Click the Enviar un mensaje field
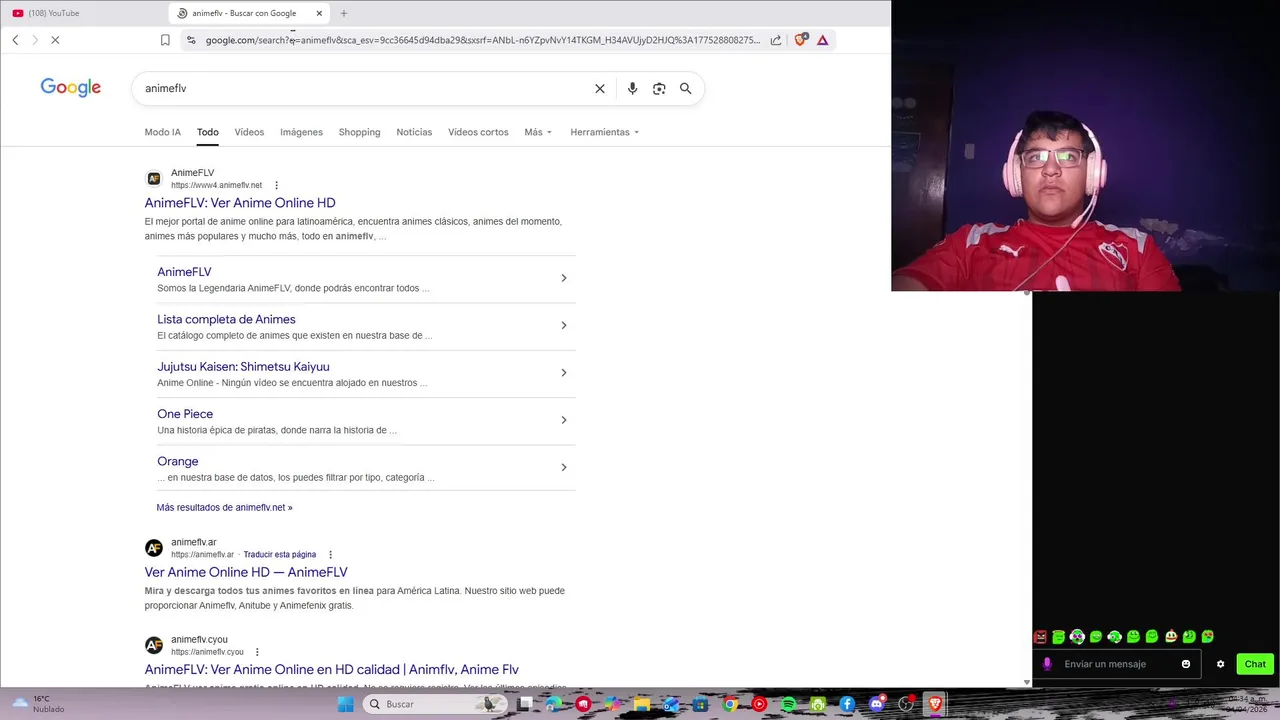 coord(1116,664)
